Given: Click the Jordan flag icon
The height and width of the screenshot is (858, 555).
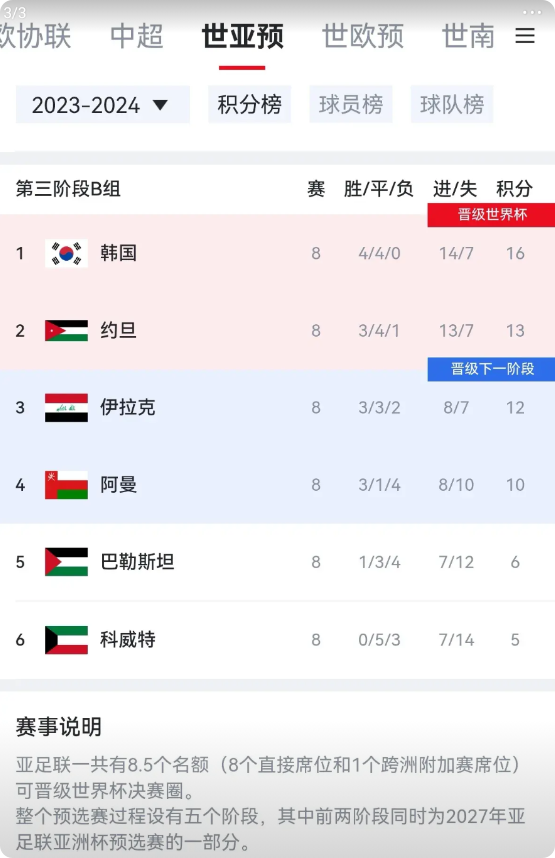Looking at the screenshot, I should tap(66, 331).
